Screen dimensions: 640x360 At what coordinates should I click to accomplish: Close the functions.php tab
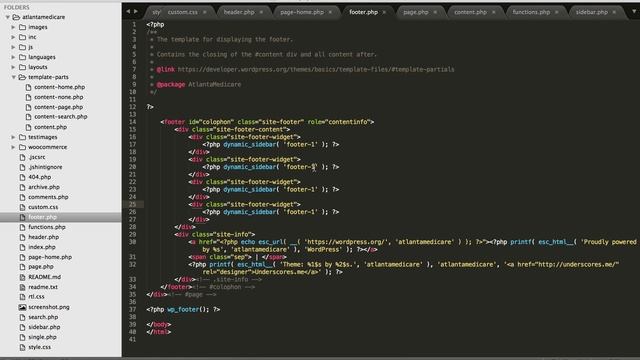[x=556, y=12]
